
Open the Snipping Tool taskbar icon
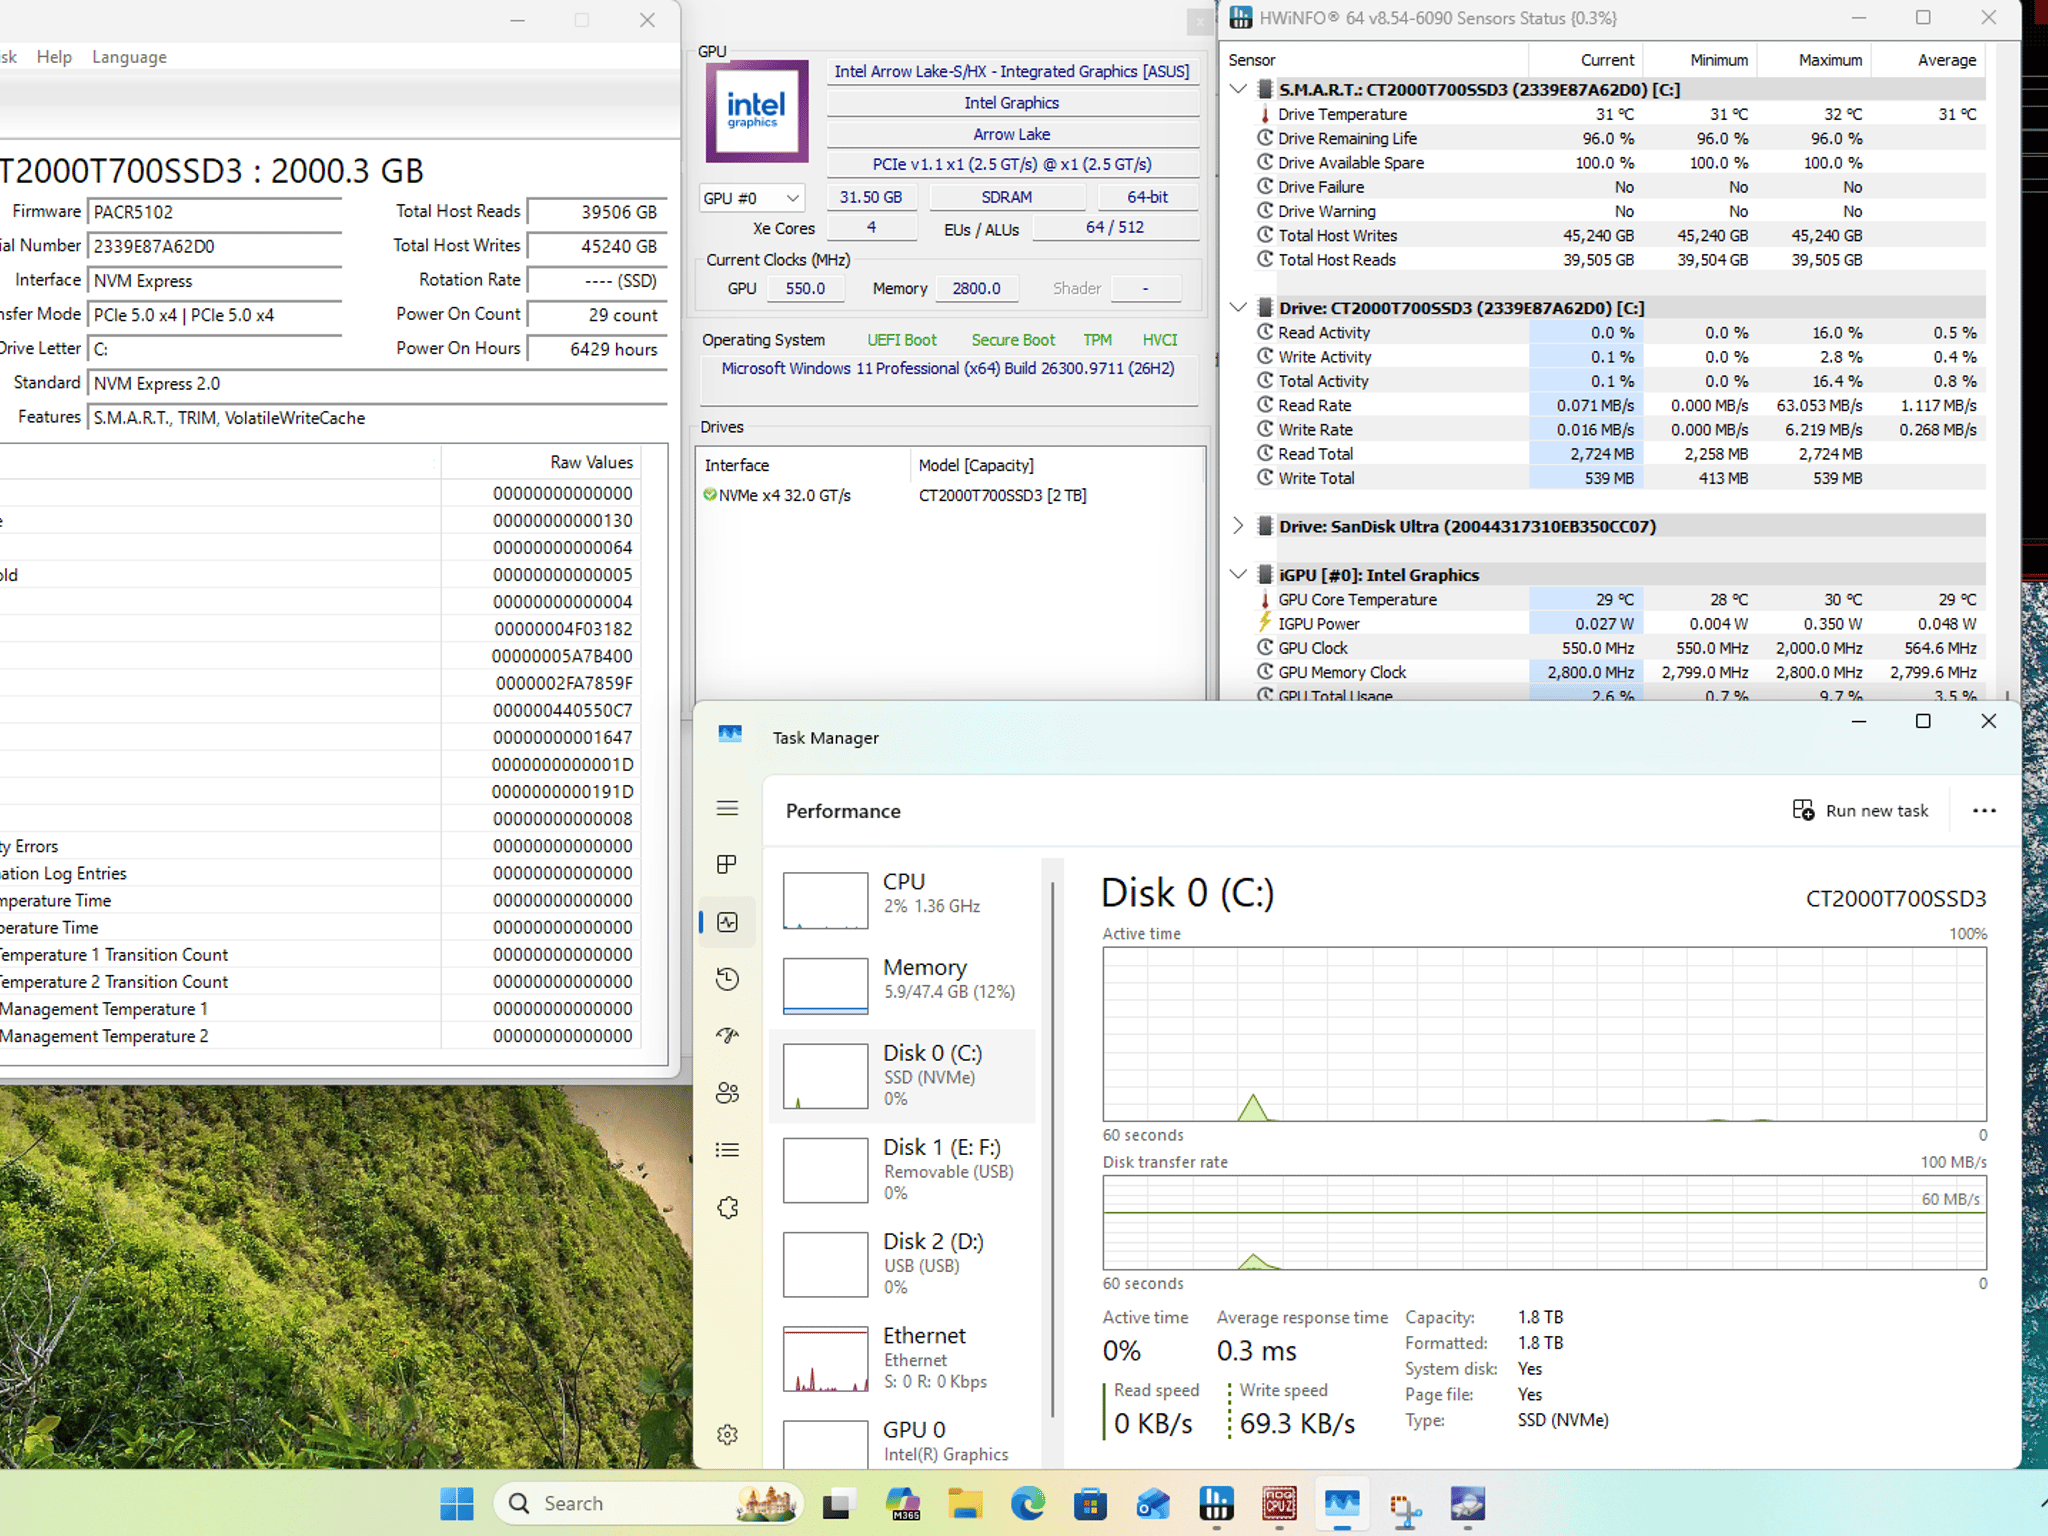(1405, 1506)
